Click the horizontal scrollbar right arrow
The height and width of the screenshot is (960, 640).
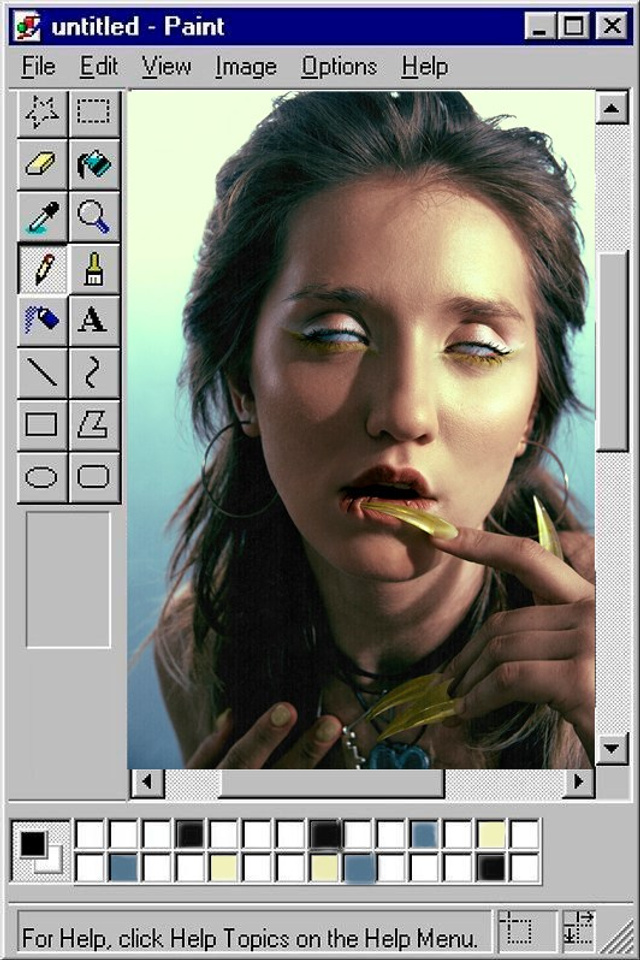[578, 782]
